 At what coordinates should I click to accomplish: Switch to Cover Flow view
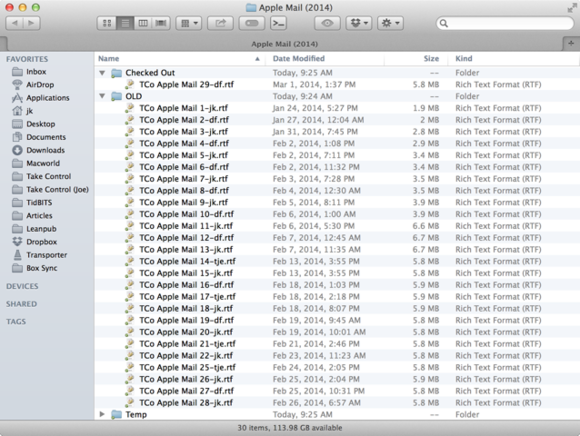point(161,23)
